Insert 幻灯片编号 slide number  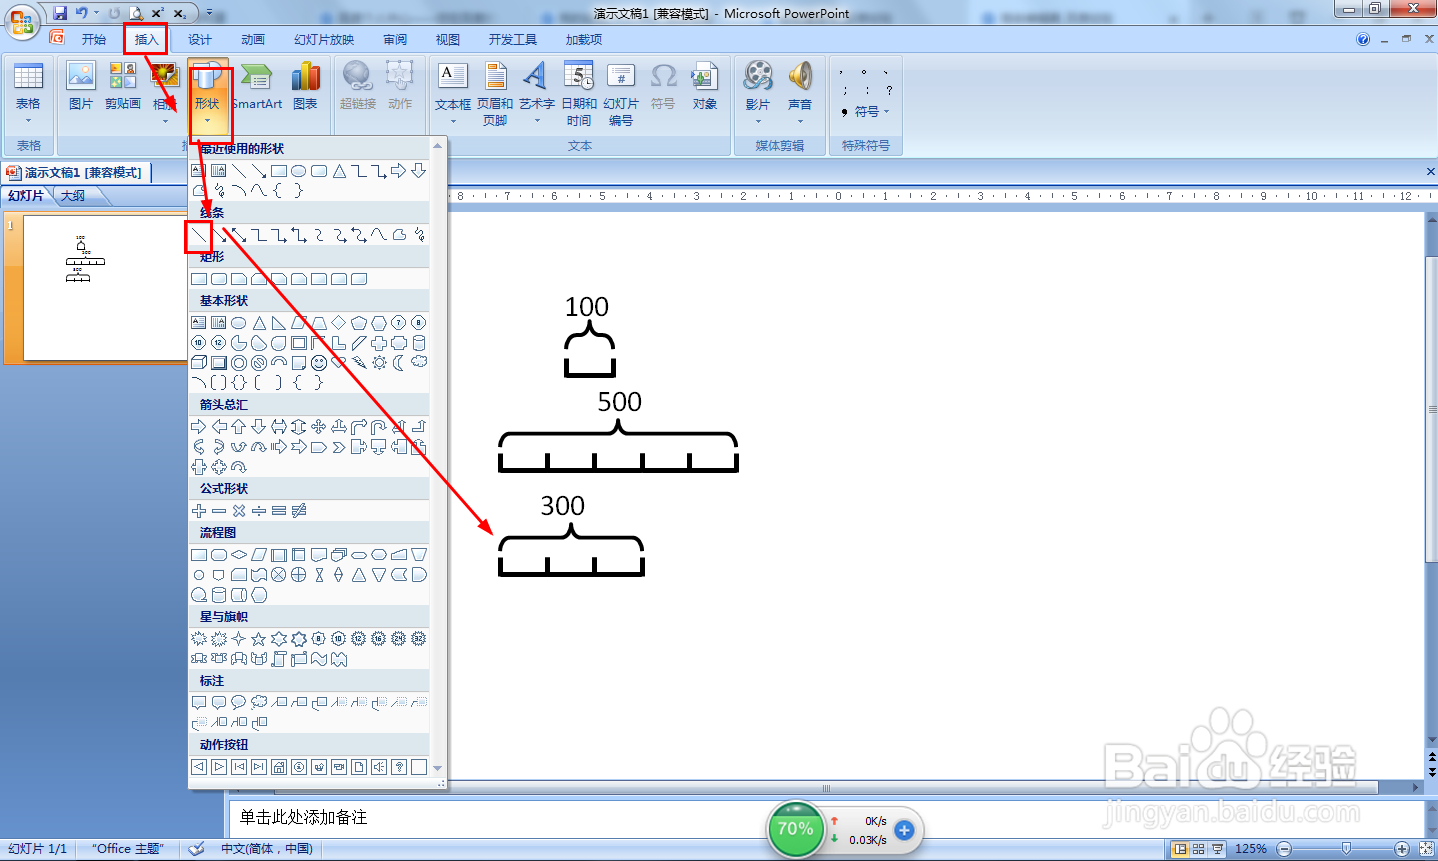tap(621, 94)
